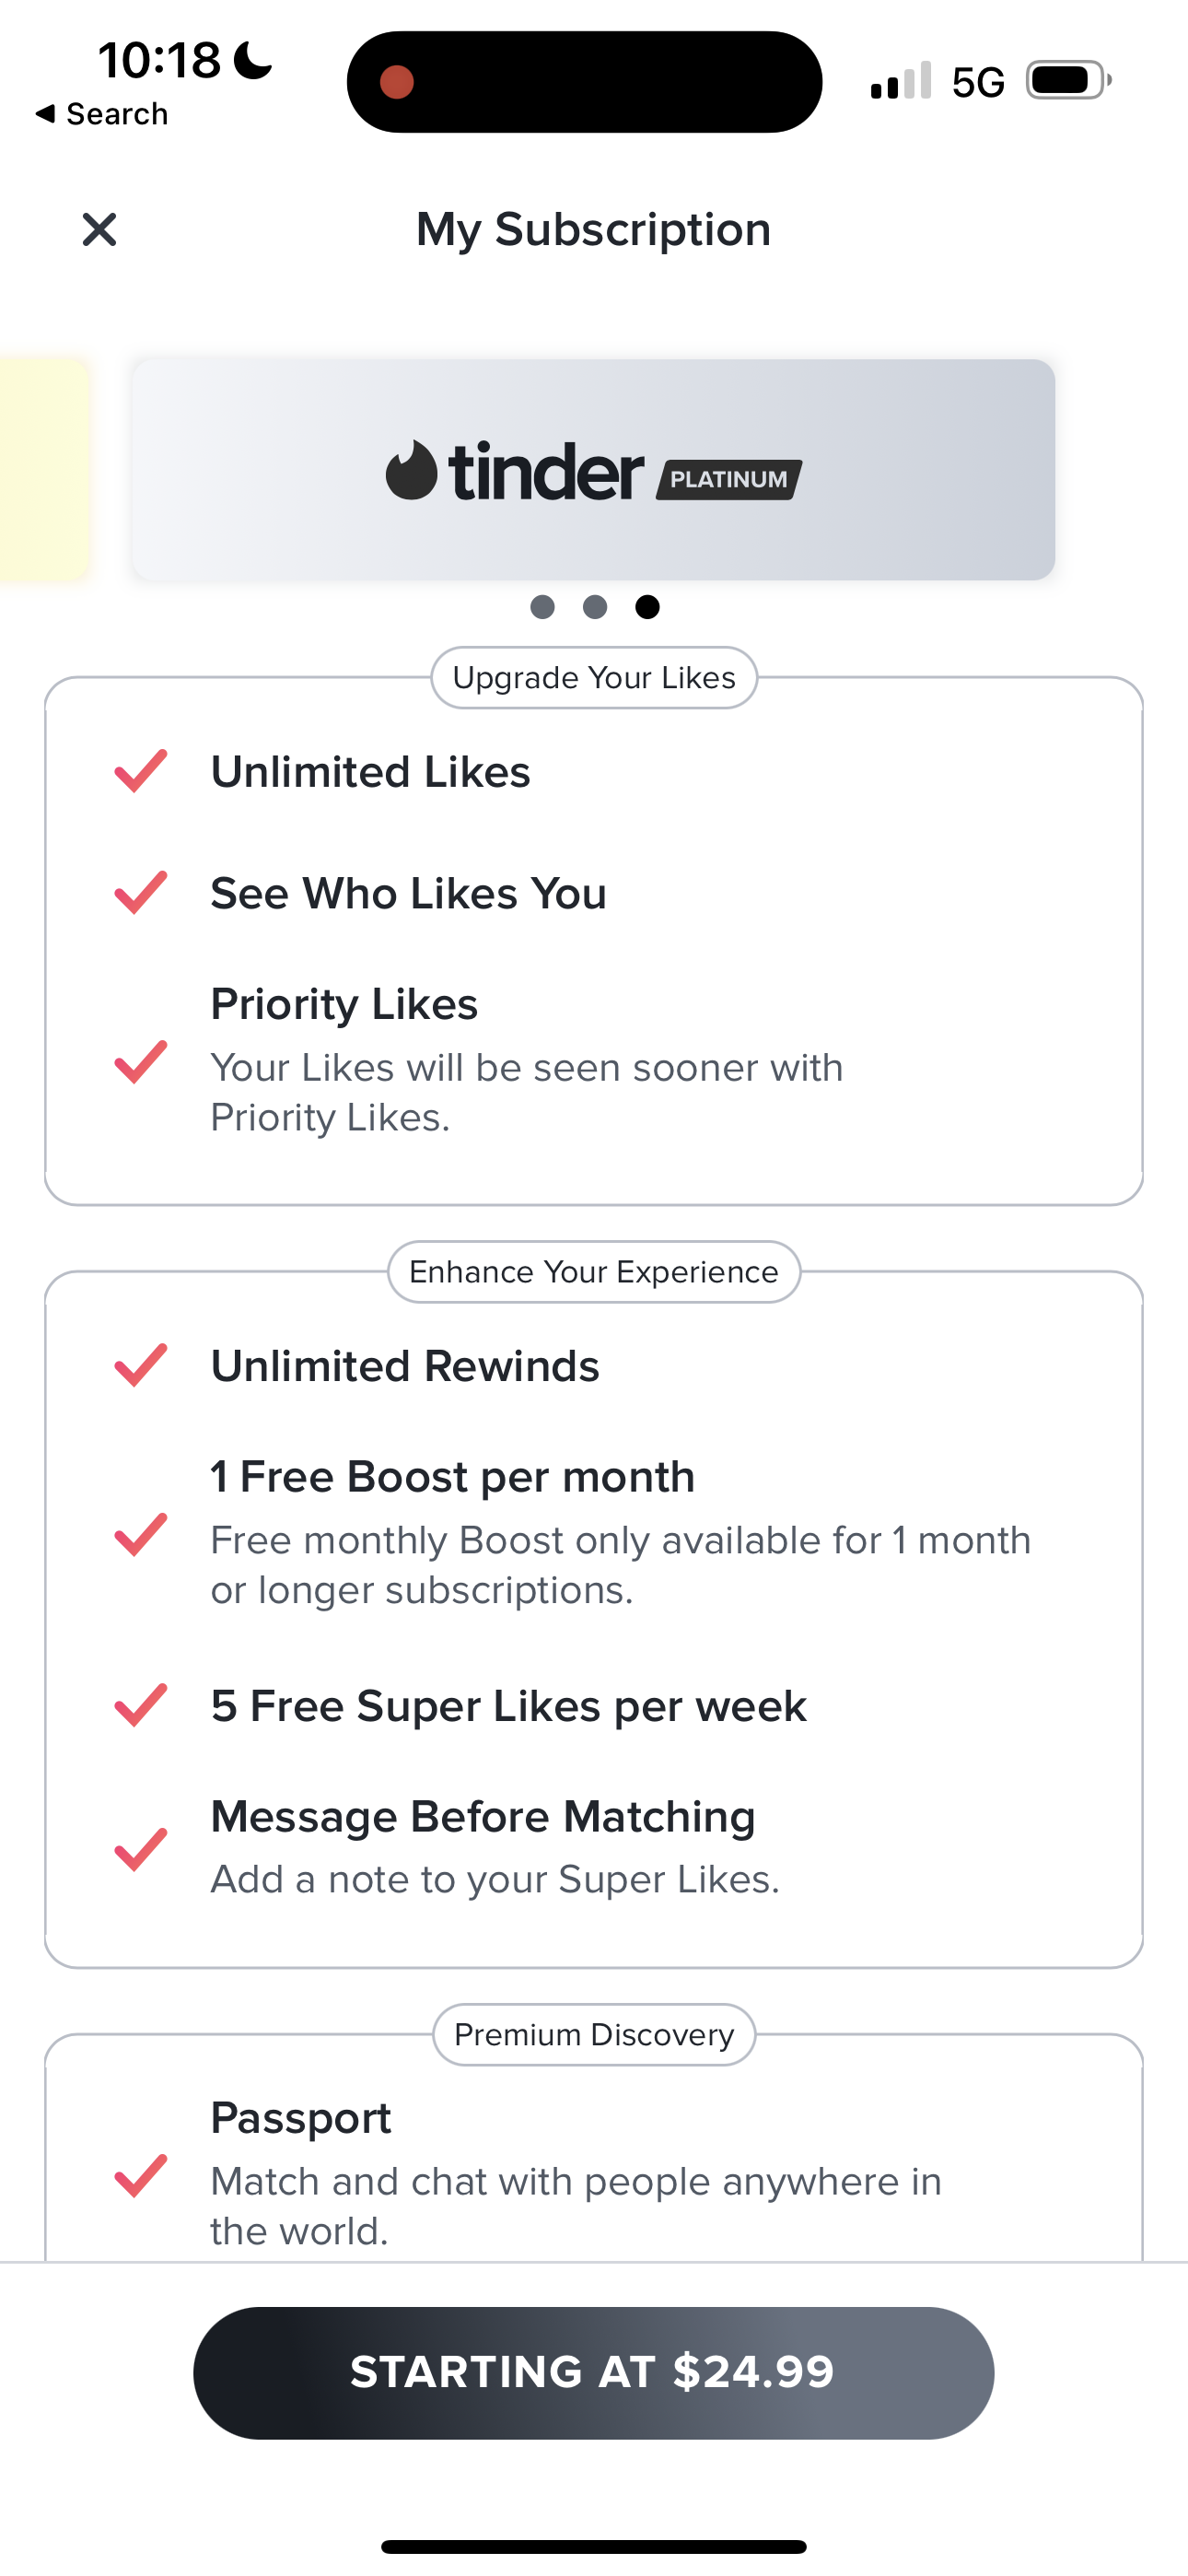Select the second carousel page dot
Image resolution: width=1188 pixels, height=2576 pixels.
point(595,607)
